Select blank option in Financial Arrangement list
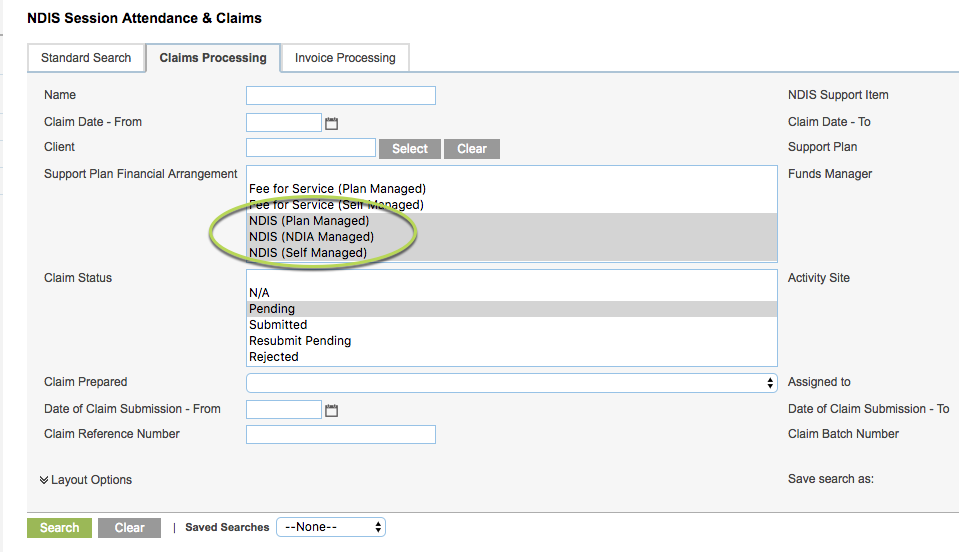This screenshot has height=552, width=959. [512, 174]
